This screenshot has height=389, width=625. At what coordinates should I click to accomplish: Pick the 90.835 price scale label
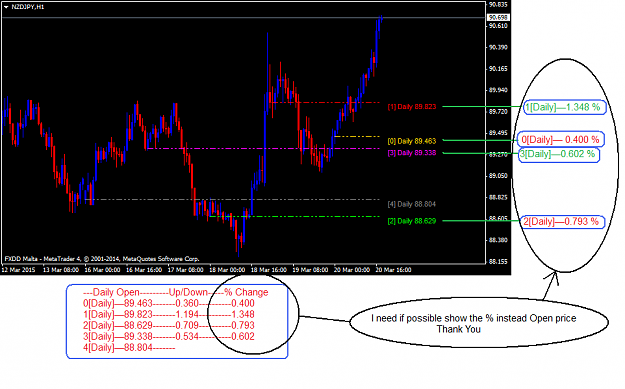pos(498,5)
